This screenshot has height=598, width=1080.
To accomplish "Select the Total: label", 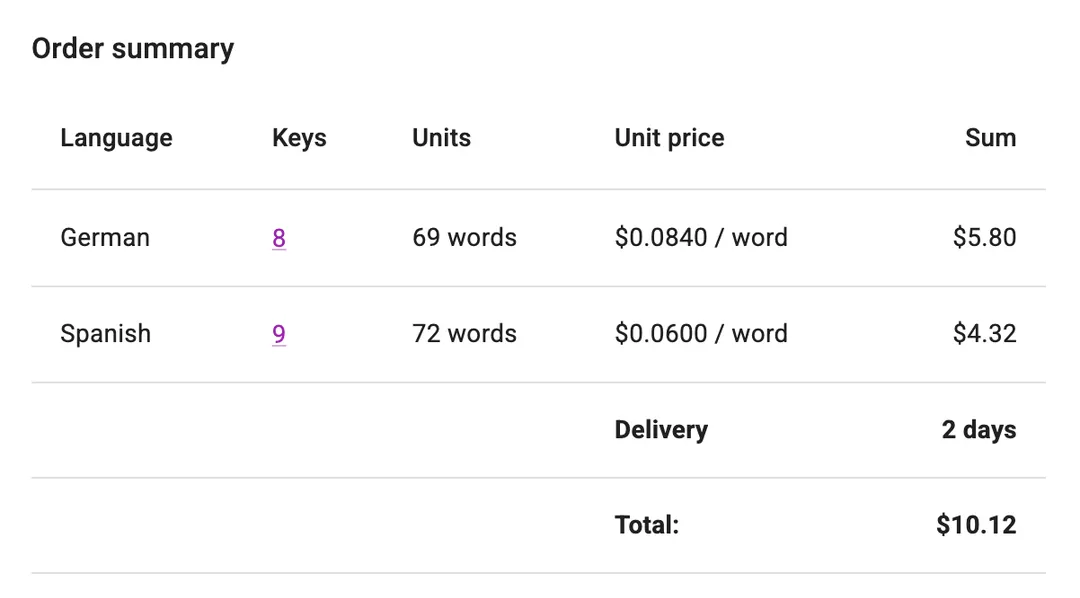I will [646, 525].
